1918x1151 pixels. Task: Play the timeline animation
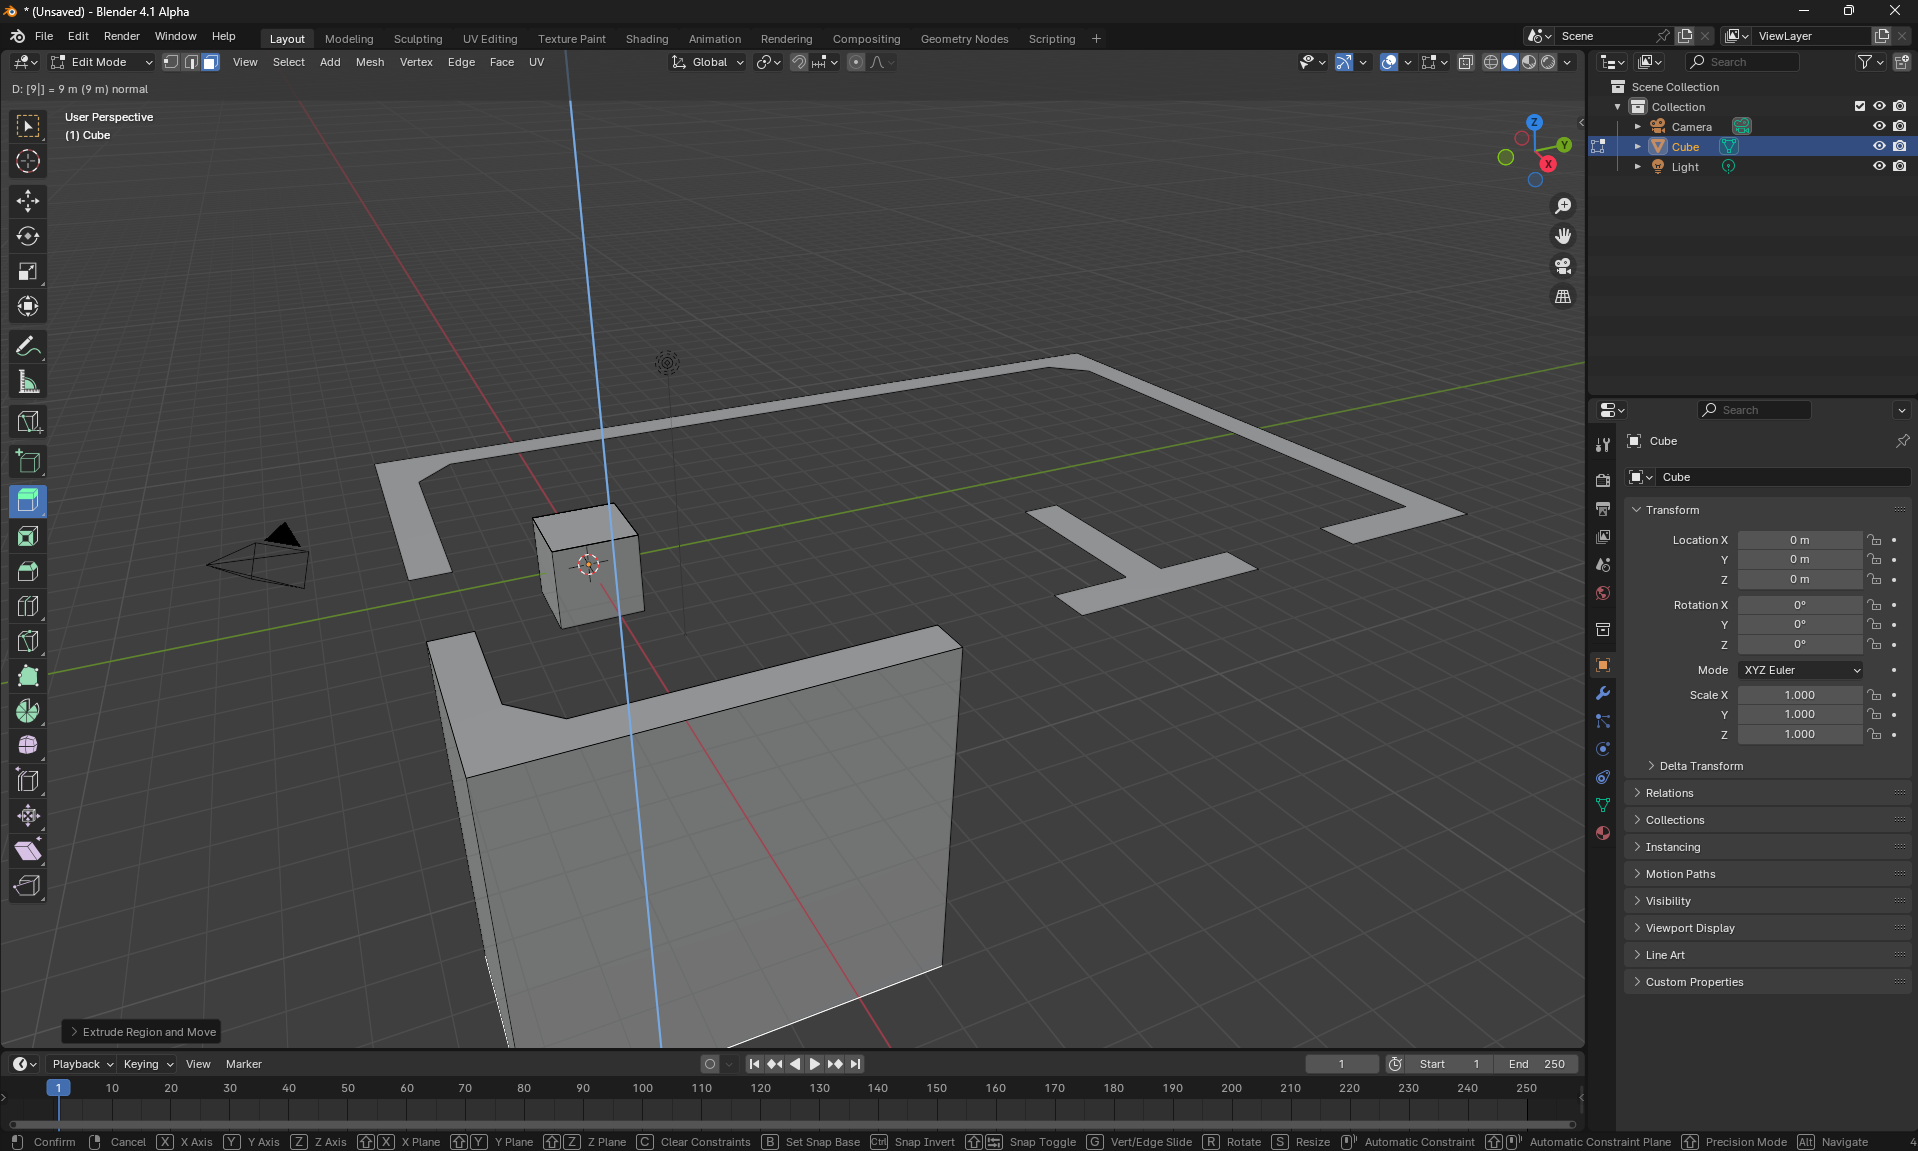[815, 1064]
